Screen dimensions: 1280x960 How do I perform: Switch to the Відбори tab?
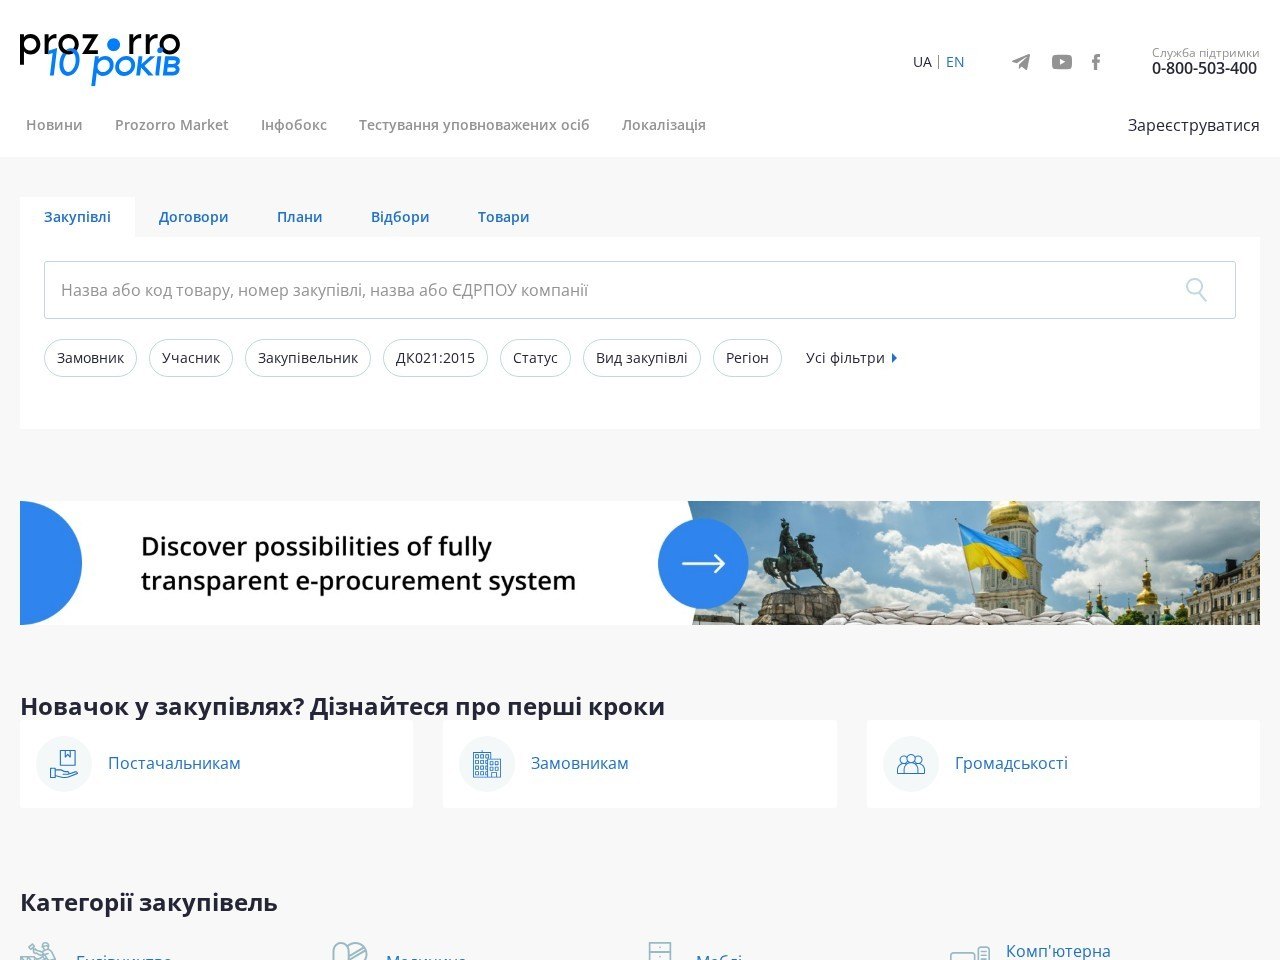click(x=400, y=217)
